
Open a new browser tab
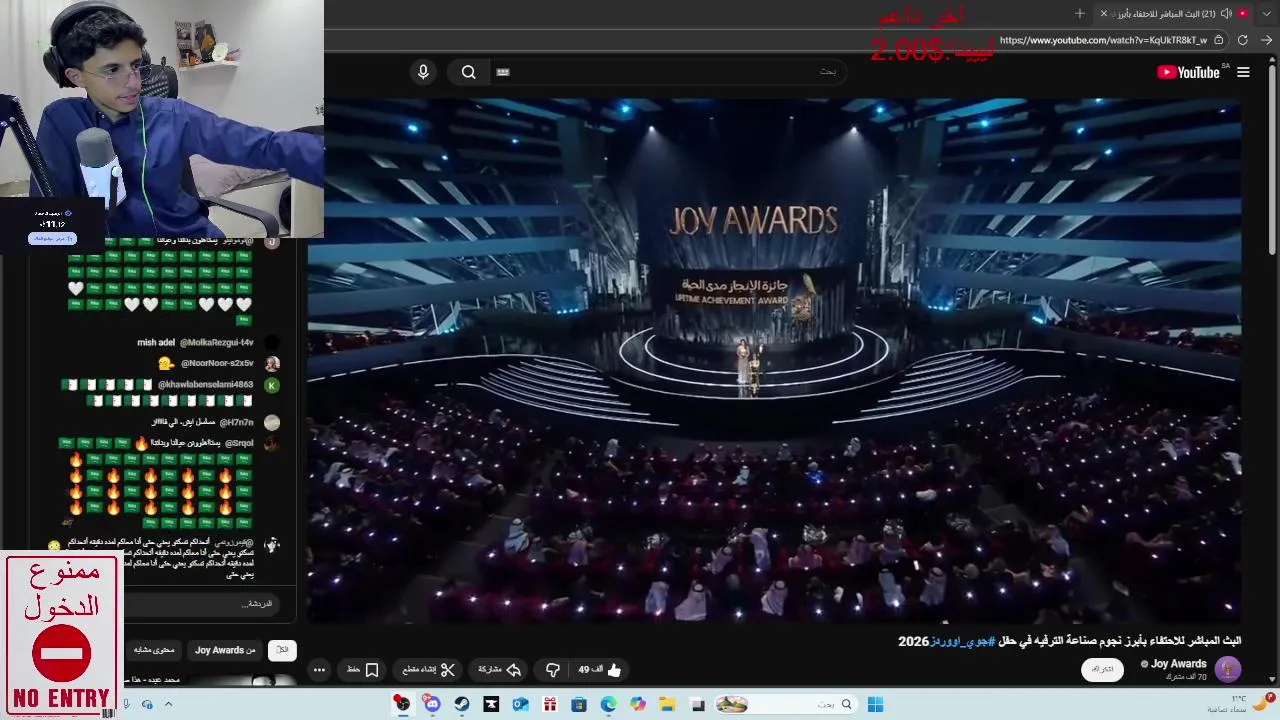[1079, 13]
